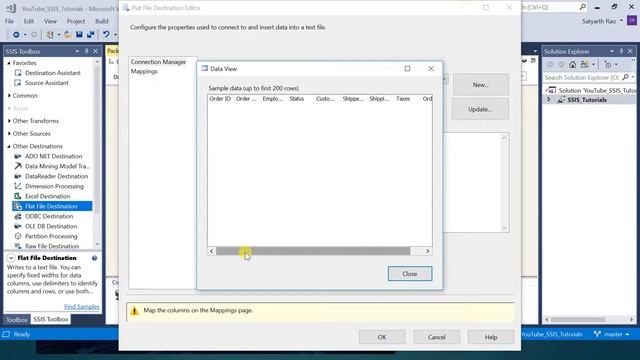Image resolution: width=640 pixels, height=360 pixels.
Task: Collapse the Favorites group
Action: (x=9, y=63)
